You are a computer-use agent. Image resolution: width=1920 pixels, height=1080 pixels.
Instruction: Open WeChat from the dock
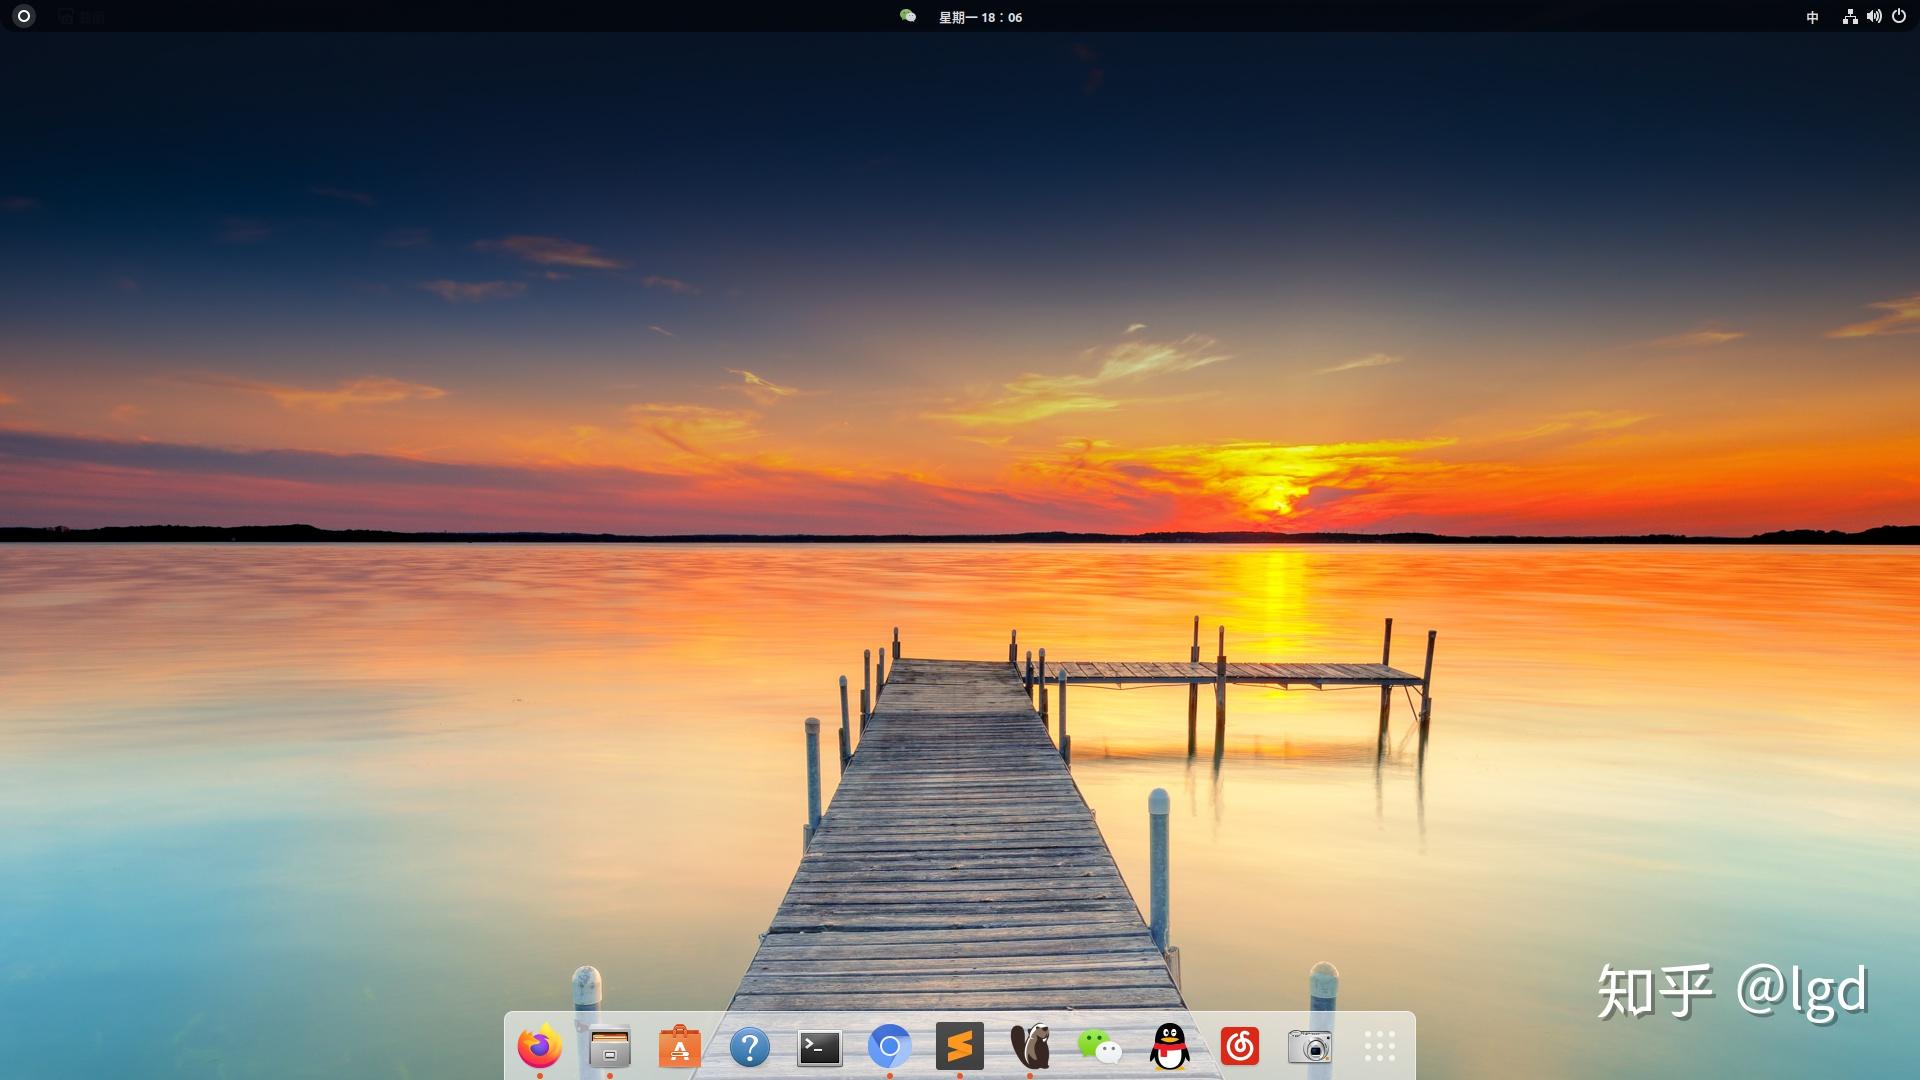[1099, 1047]
